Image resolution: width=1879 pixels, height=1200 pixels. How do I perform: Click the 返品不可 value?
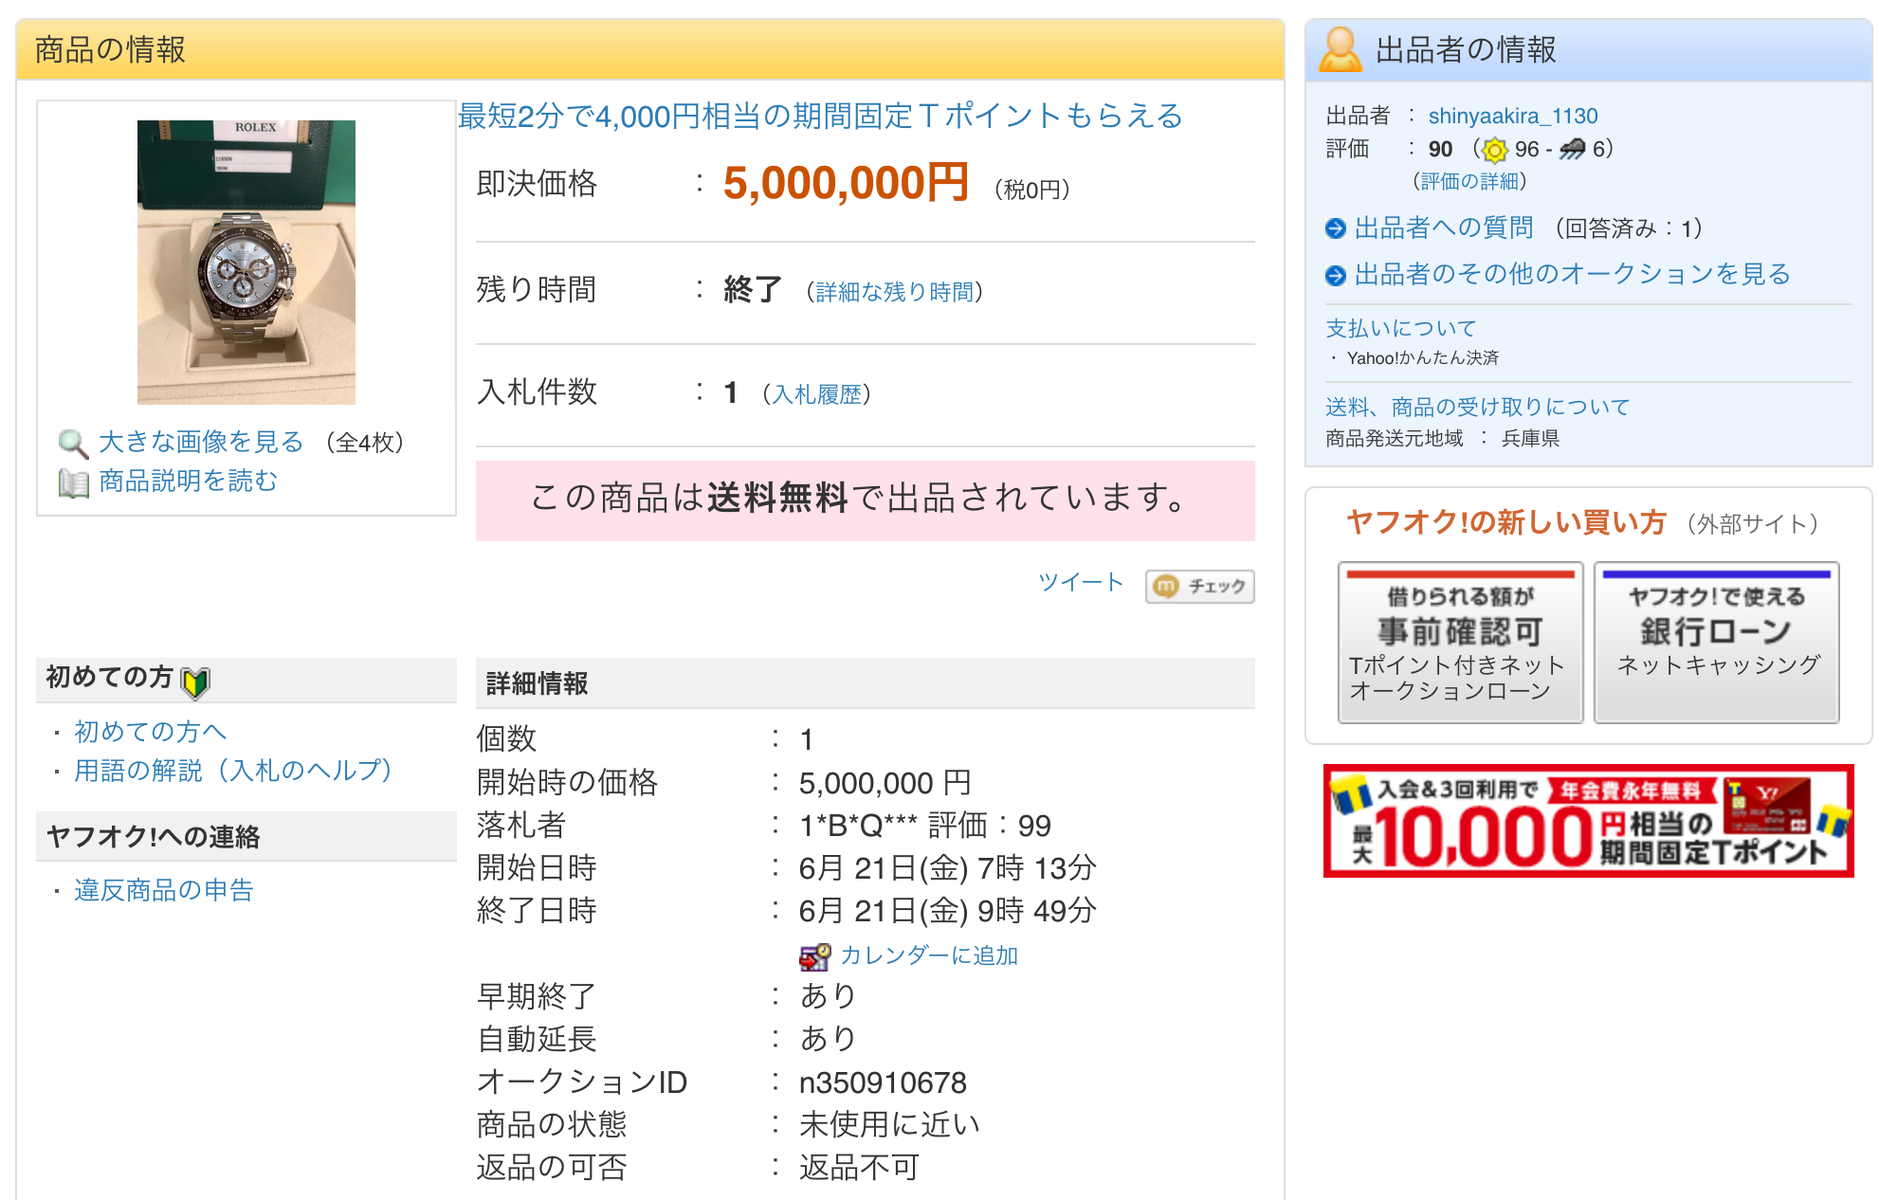pos(859,1168)
